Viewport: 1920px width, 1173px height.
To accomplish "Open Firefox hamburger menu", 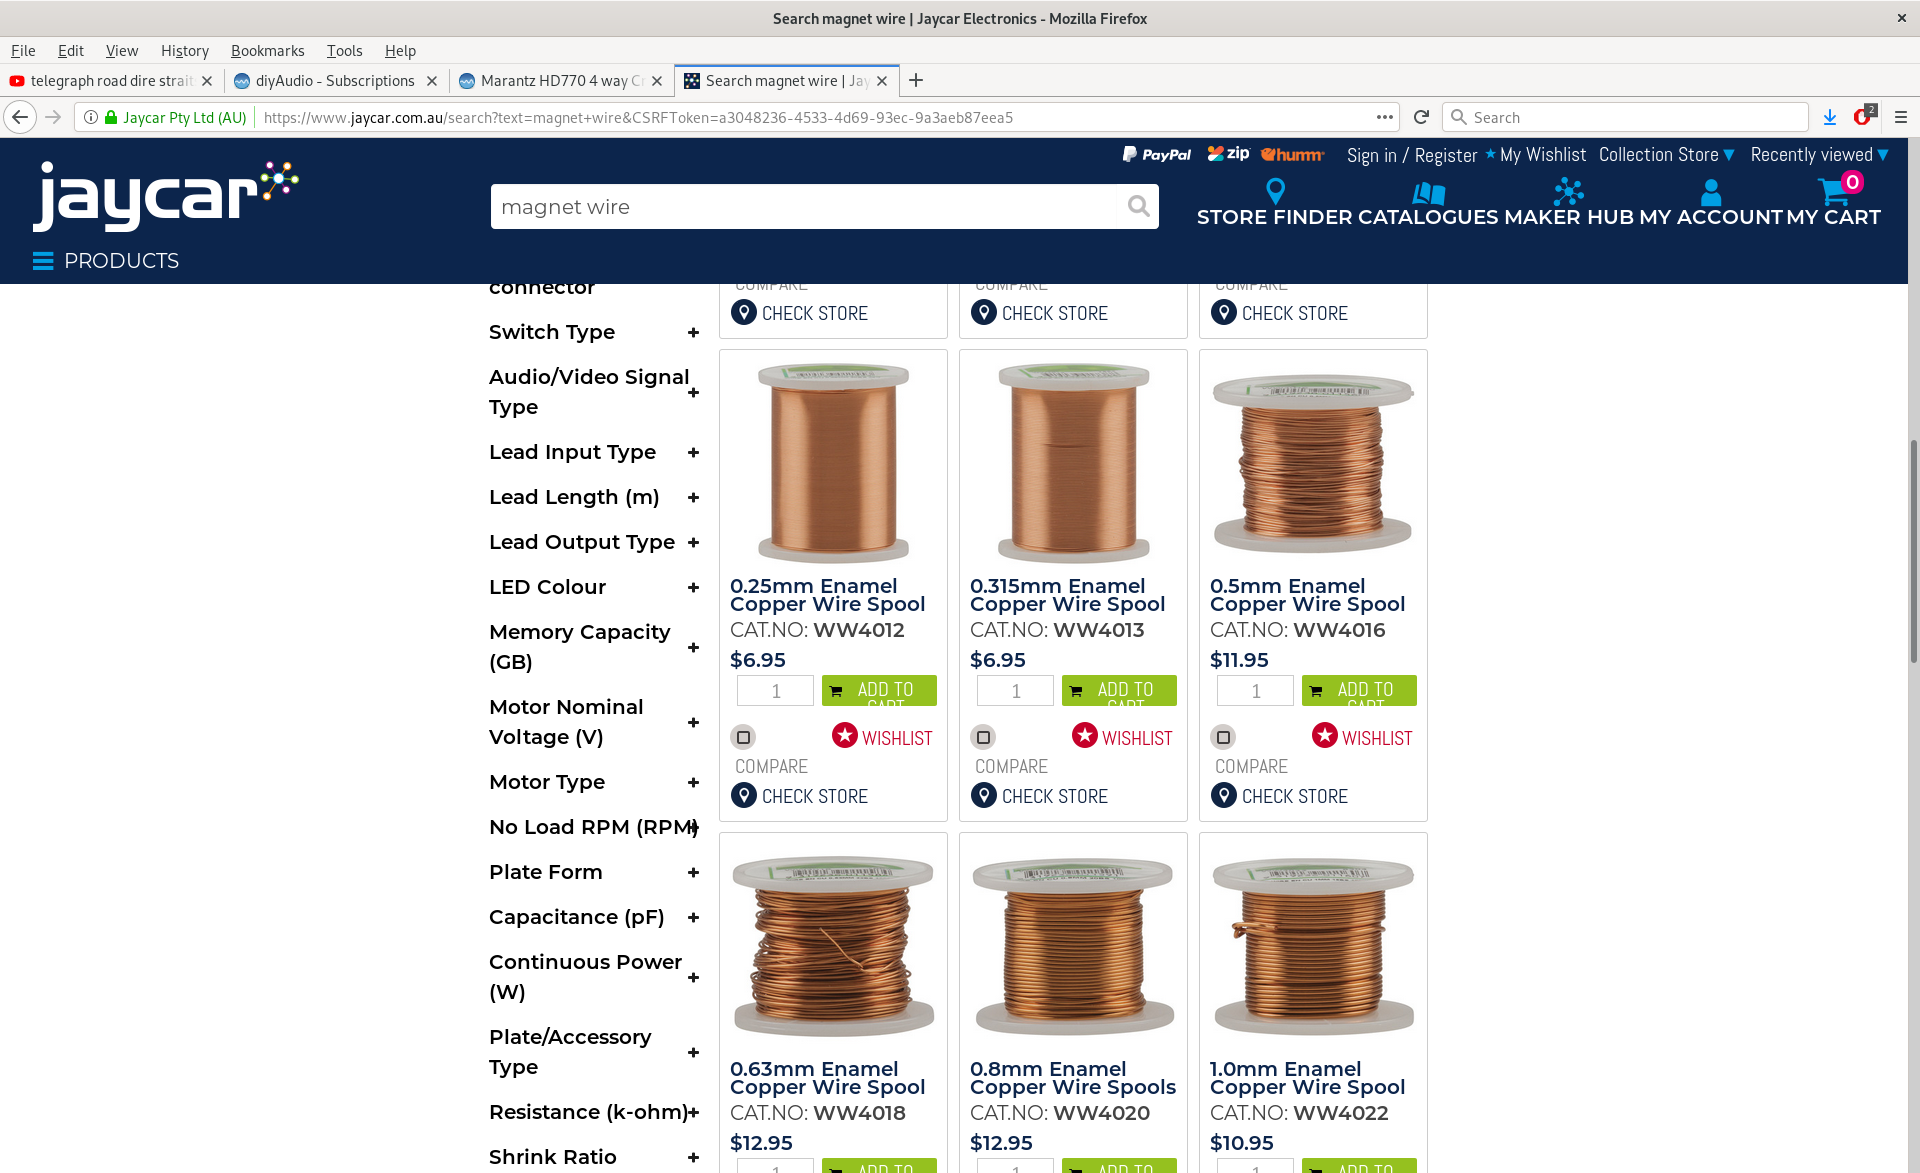I will tap(1901, 117).
